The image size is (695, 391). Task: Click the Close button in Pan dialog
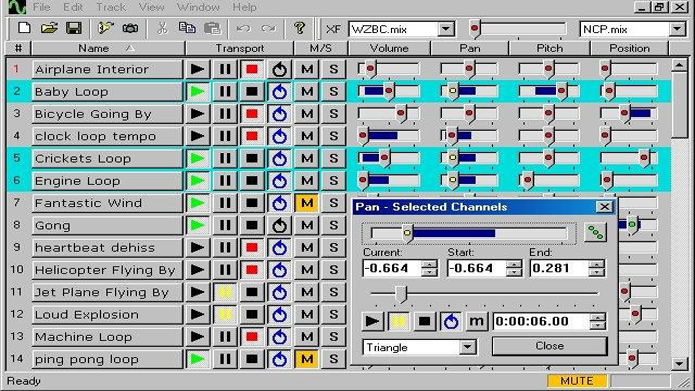[x=550, y=346]
